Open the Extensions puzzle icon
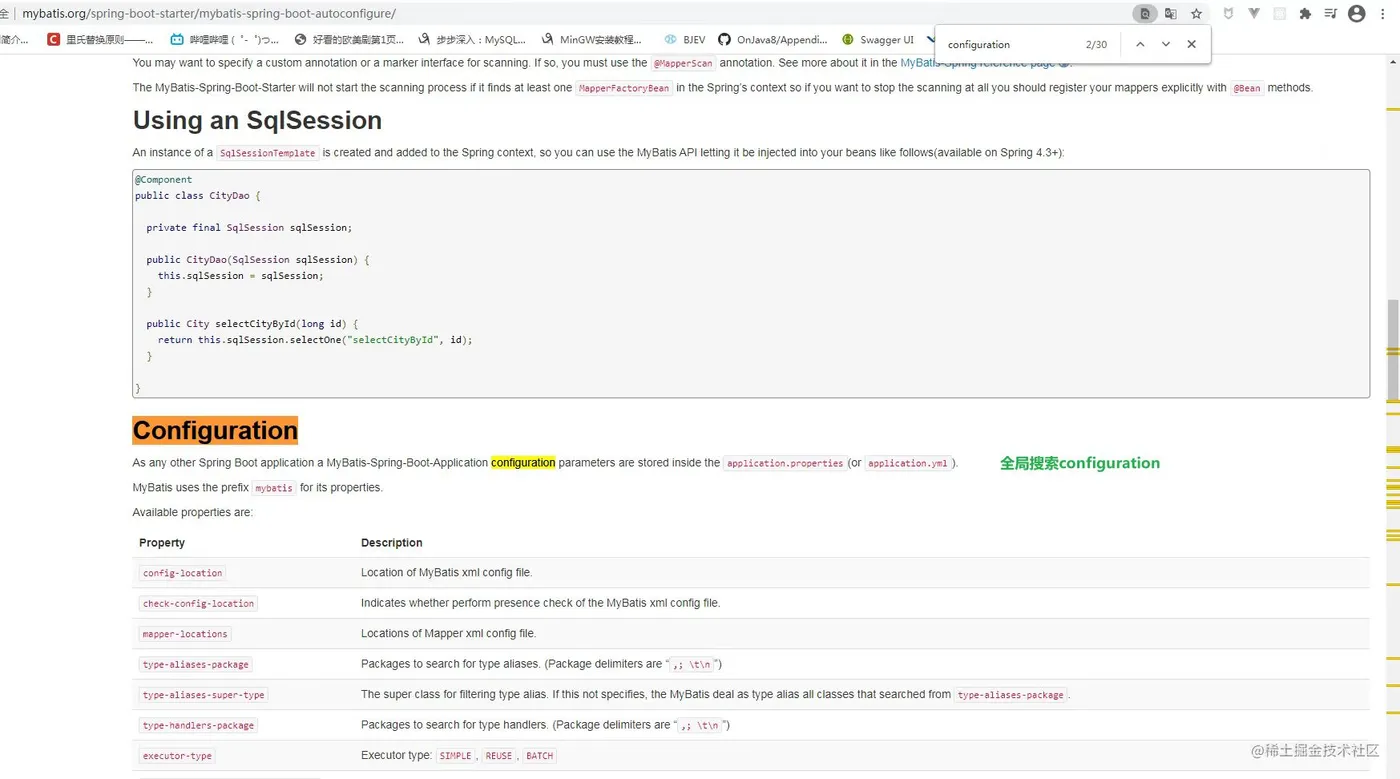Screen dimensions: 1400x779 click(1305, 14)
